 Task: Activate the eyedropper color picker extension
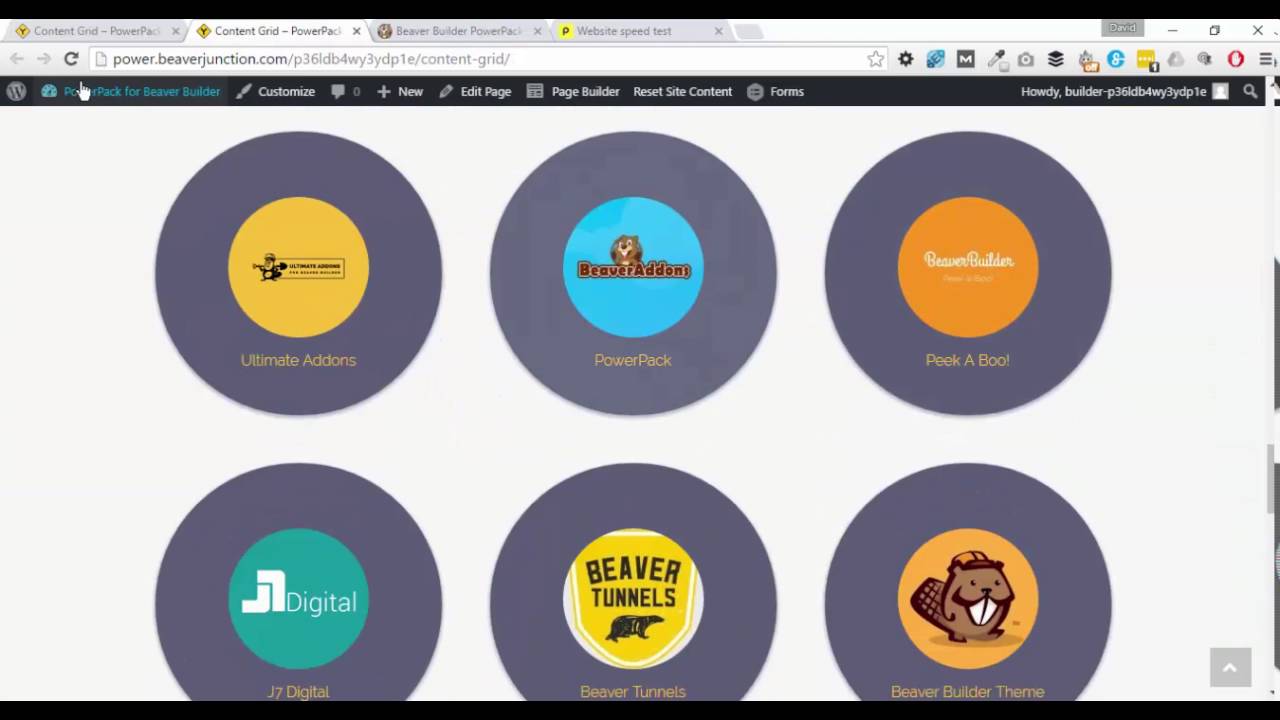tap(996, 59)
